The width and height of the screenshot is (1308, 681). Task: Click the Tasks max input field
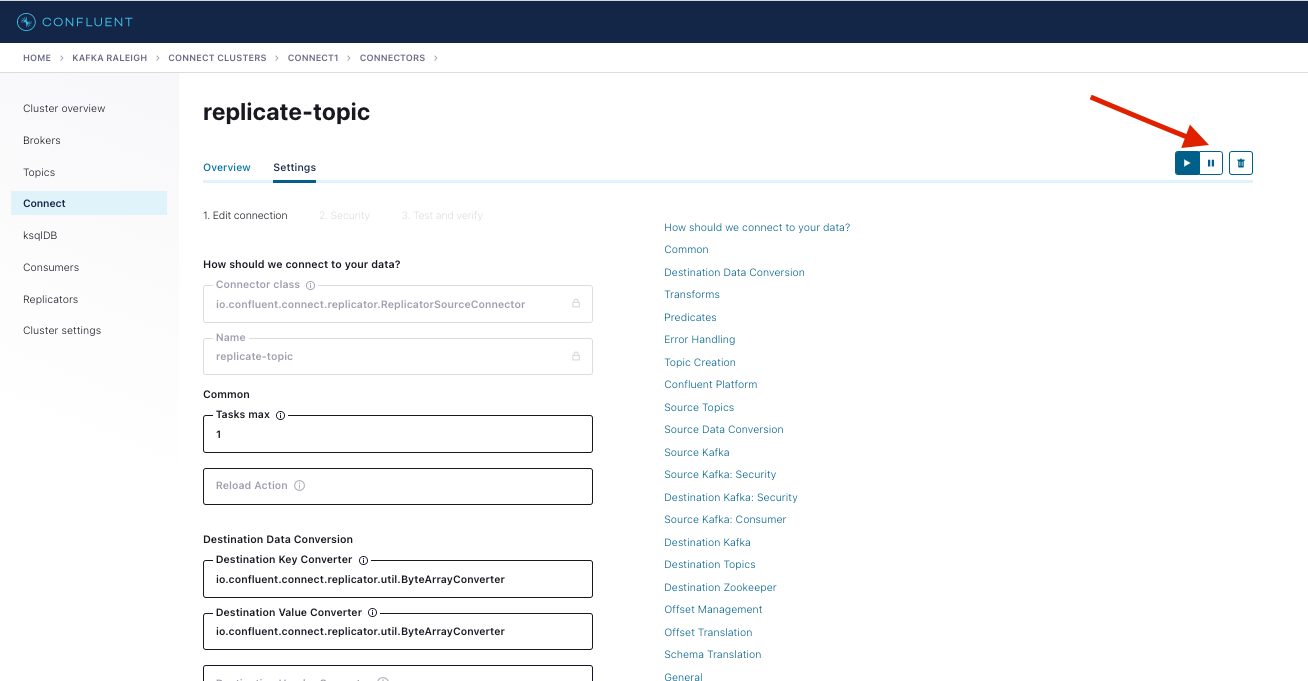point(398,434)
